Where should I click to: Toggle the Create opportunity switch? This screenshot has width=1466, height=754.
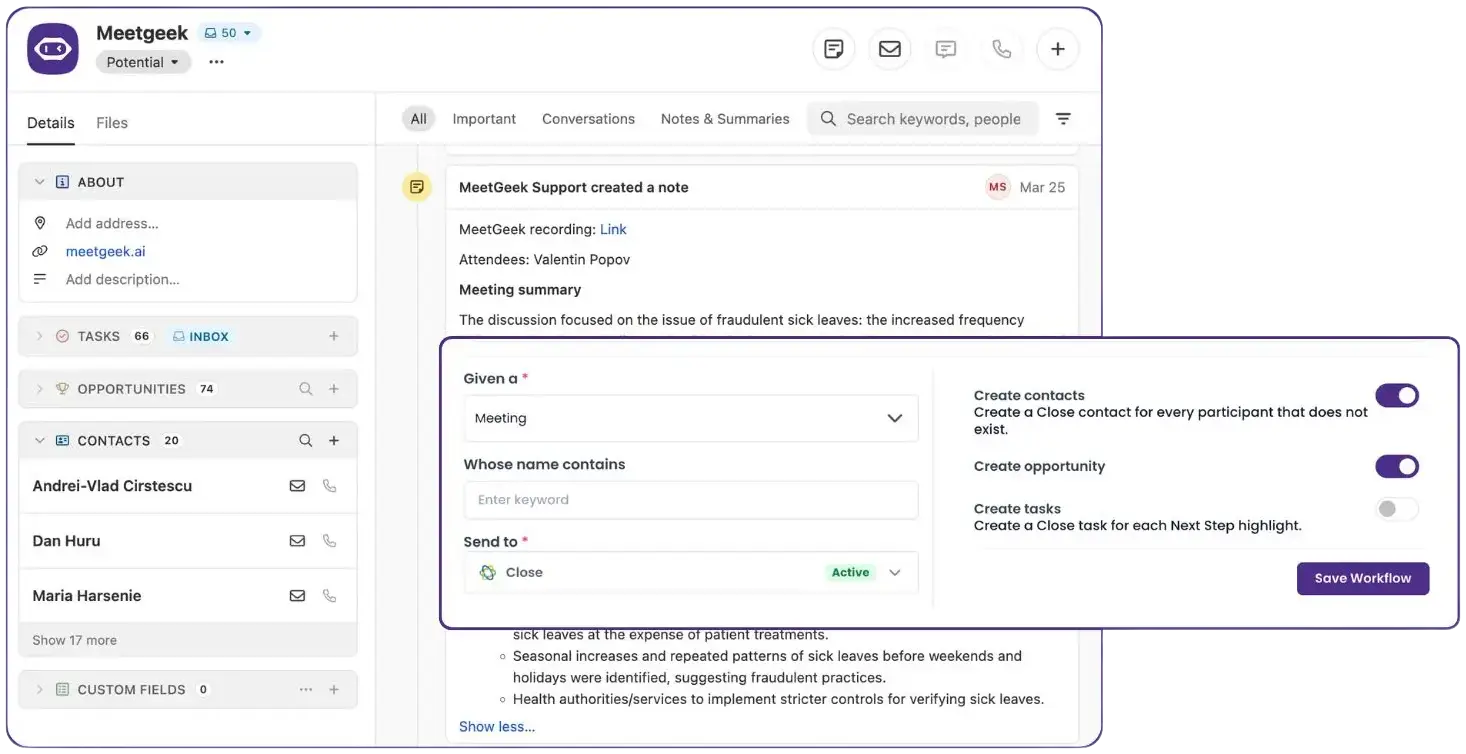[x=1397, y=466]
